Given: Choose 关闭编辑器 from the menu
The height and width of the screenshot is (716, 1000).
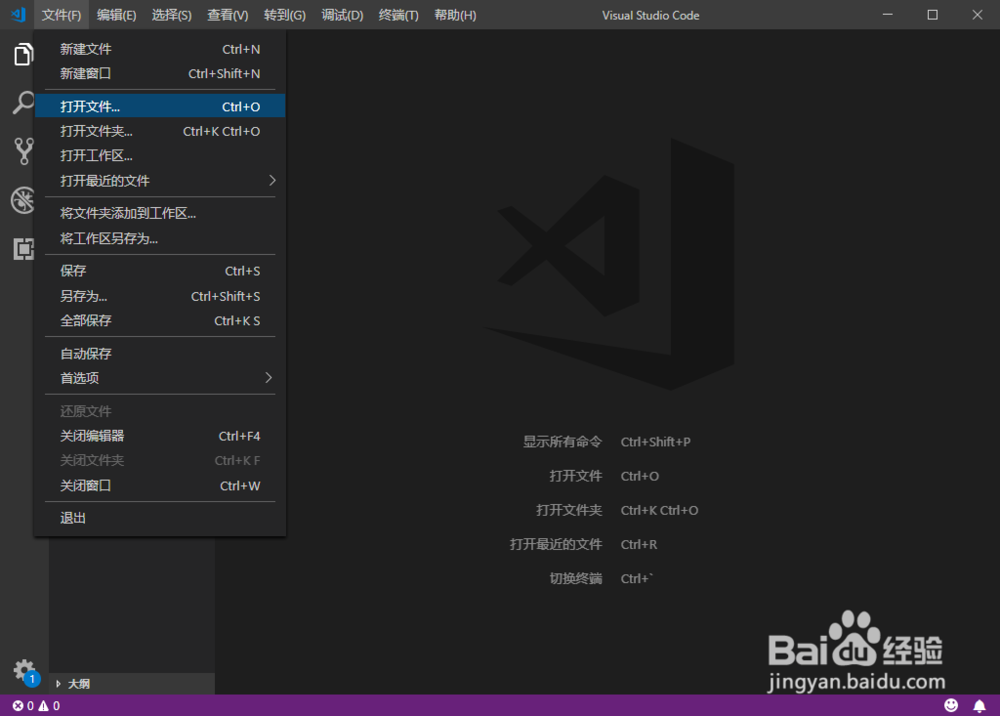Looking at the screenshot, I should pyautogui.click(x=160, y=436).
